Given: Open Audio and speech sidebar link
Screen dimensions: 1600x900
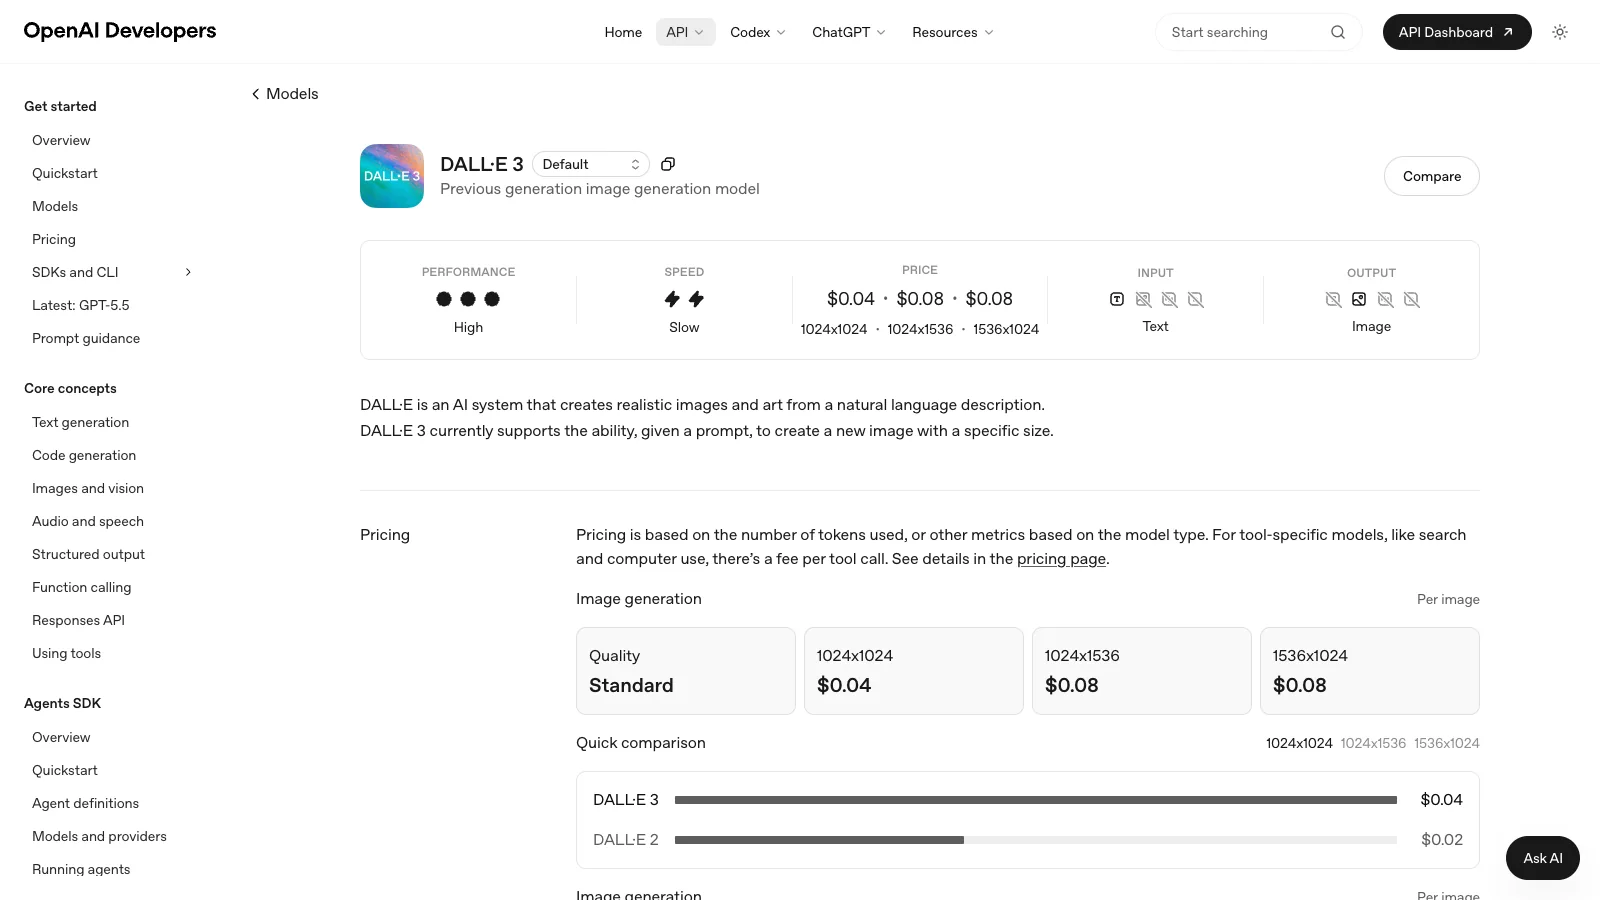Looking at the screenshot, I should tap(88, 521).
